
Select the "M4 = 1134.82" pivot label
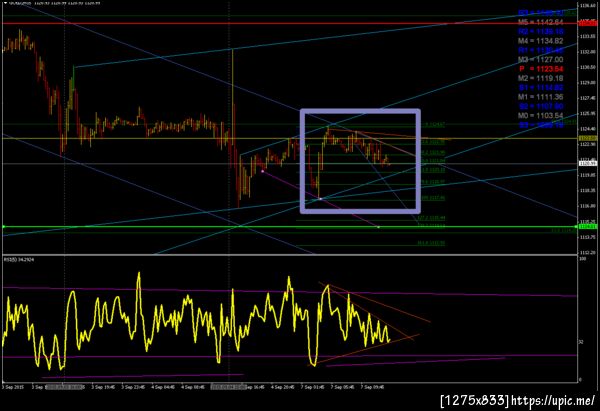(541, 41)
